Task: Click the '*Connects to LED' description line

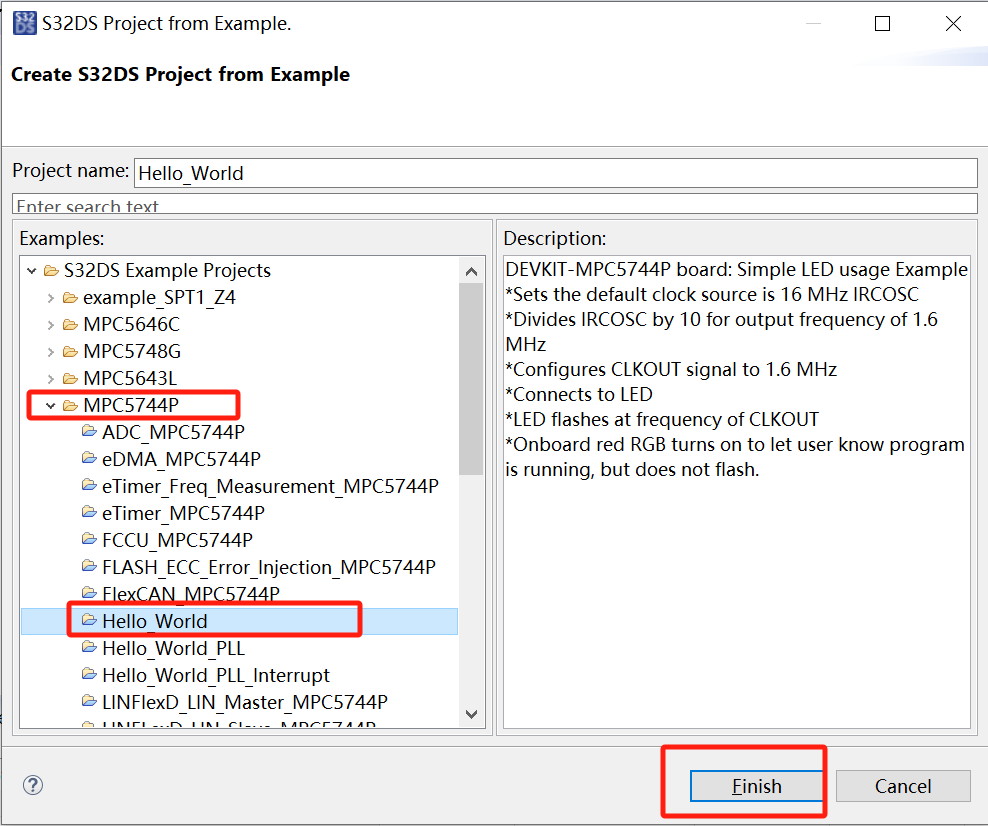Action: [x=579, y=394]
